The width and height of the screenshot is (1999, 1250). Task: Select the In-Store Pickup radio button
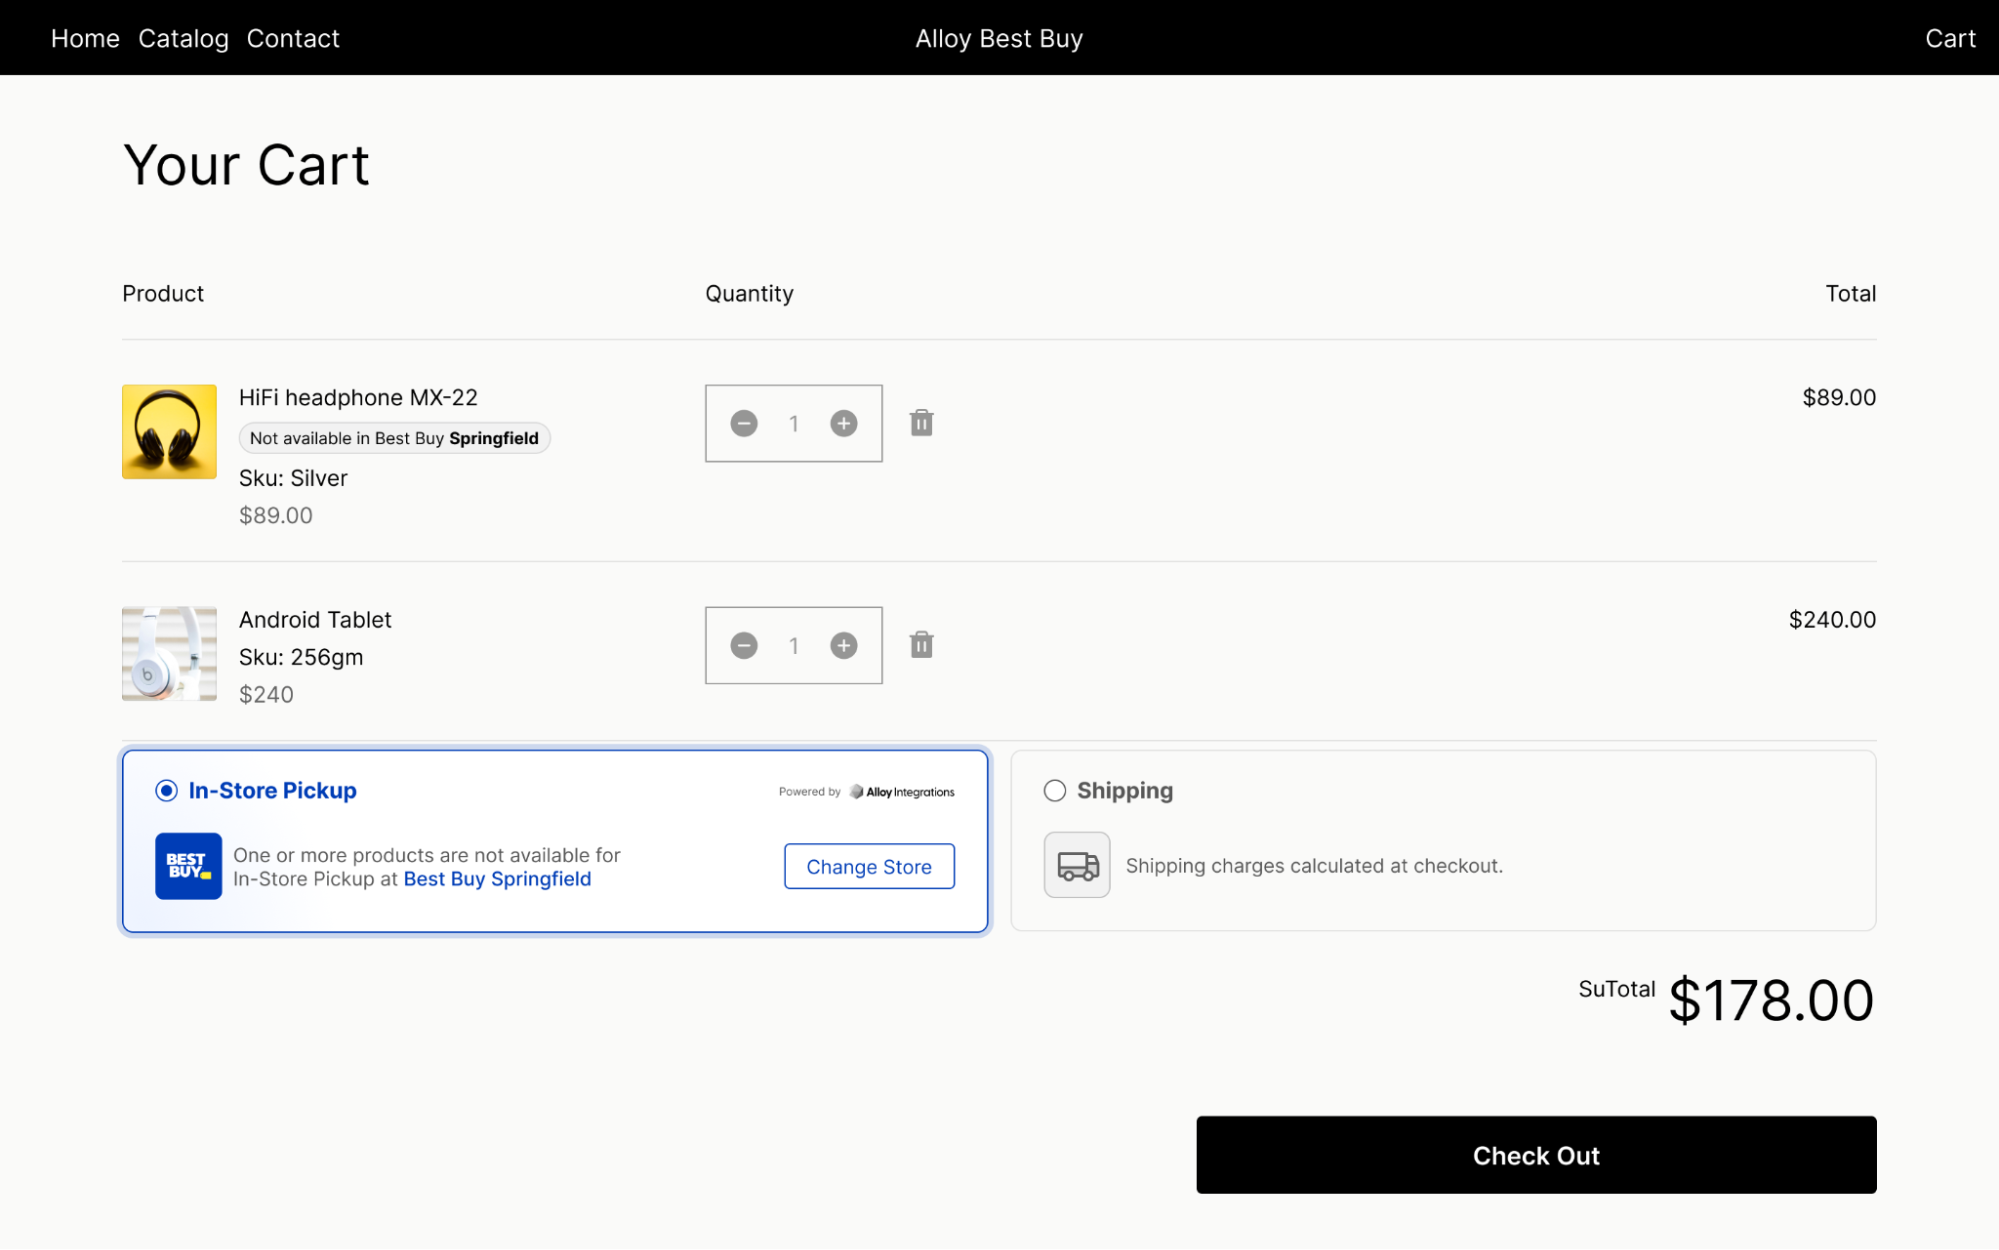[x=166, y=791]
